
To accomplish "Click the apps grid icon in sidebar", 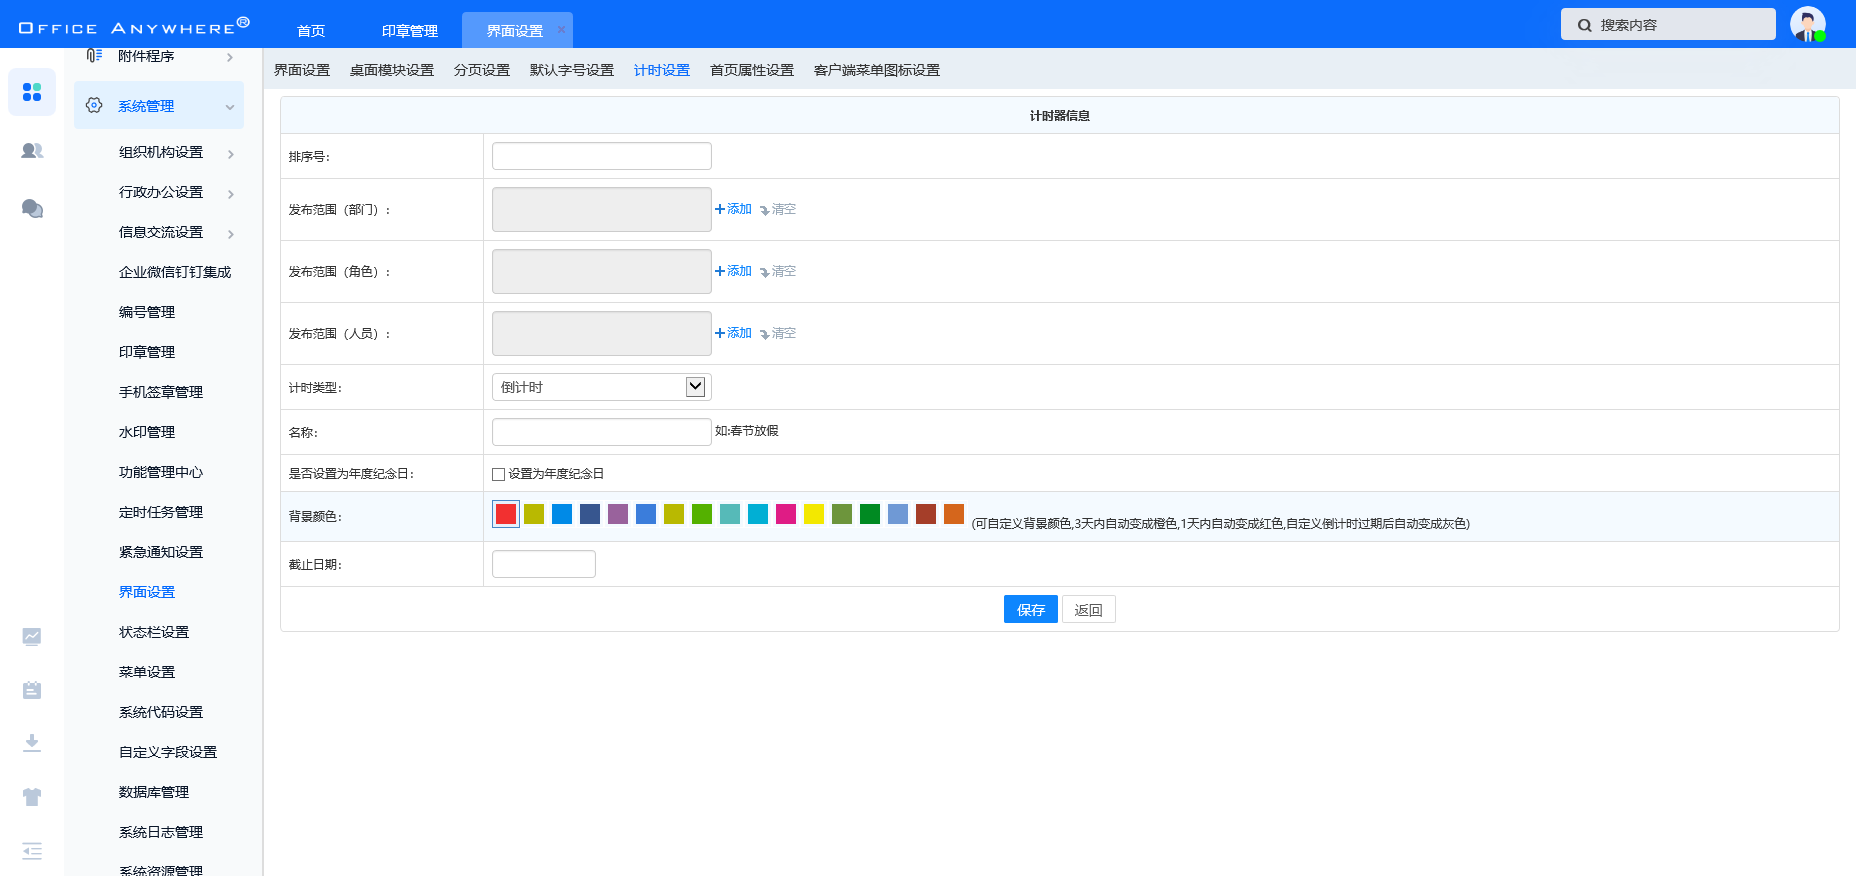I will click(32, 92).
